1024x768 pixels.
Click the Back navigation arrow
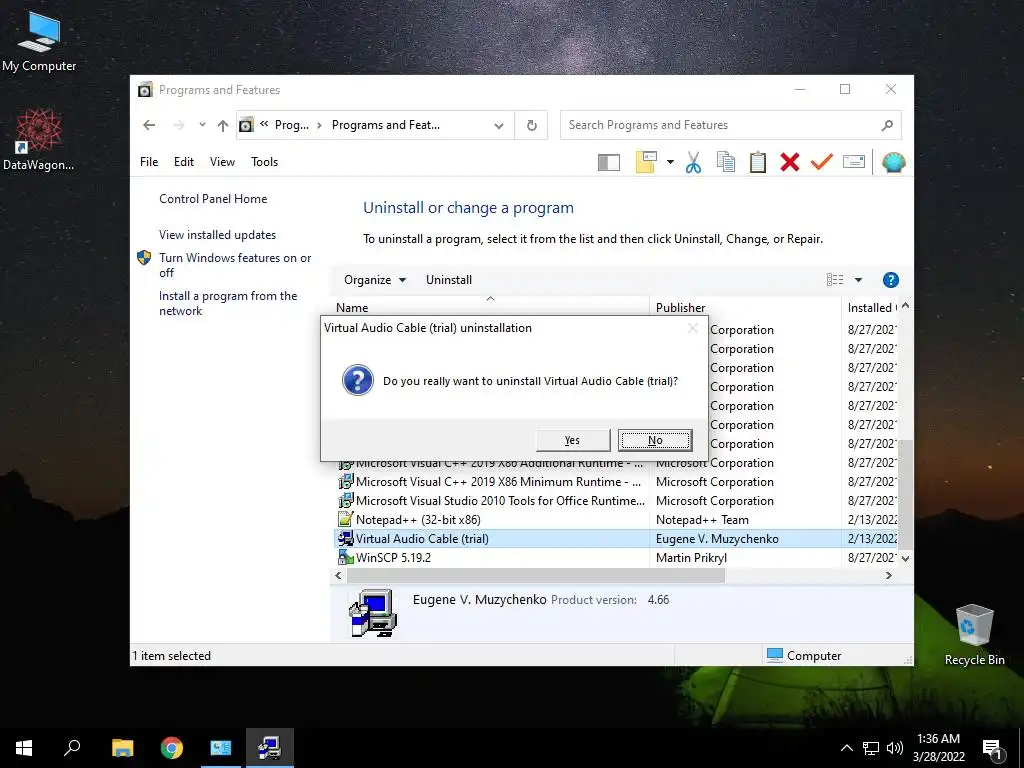tap(149, 125)
